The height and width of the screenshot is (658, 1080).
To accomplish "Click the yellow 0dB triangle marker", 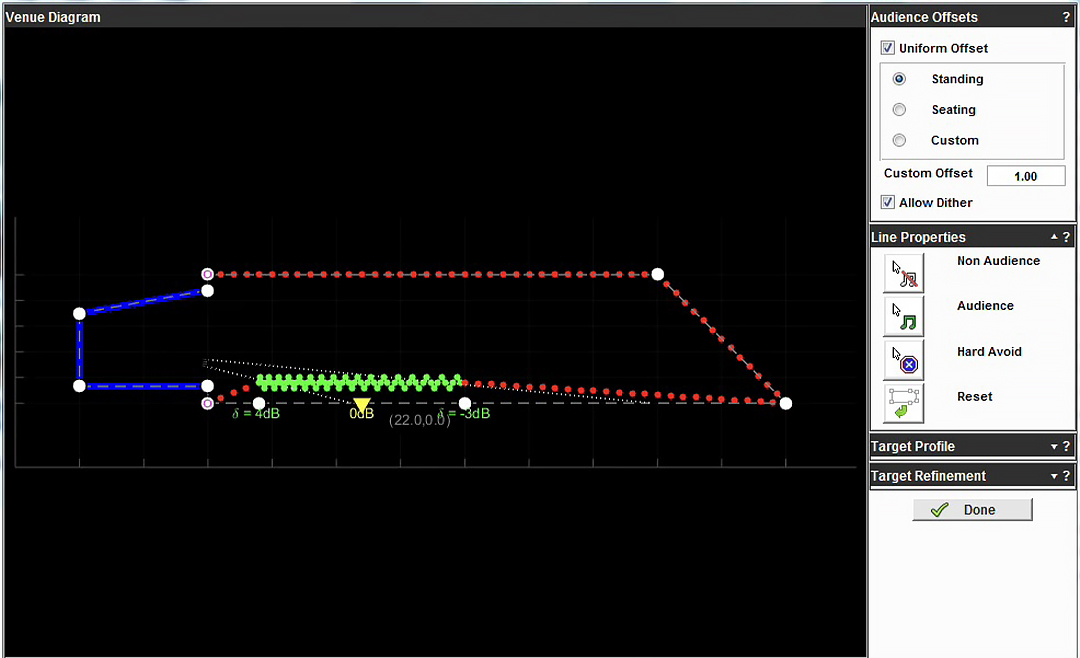I will click(362, 404).
